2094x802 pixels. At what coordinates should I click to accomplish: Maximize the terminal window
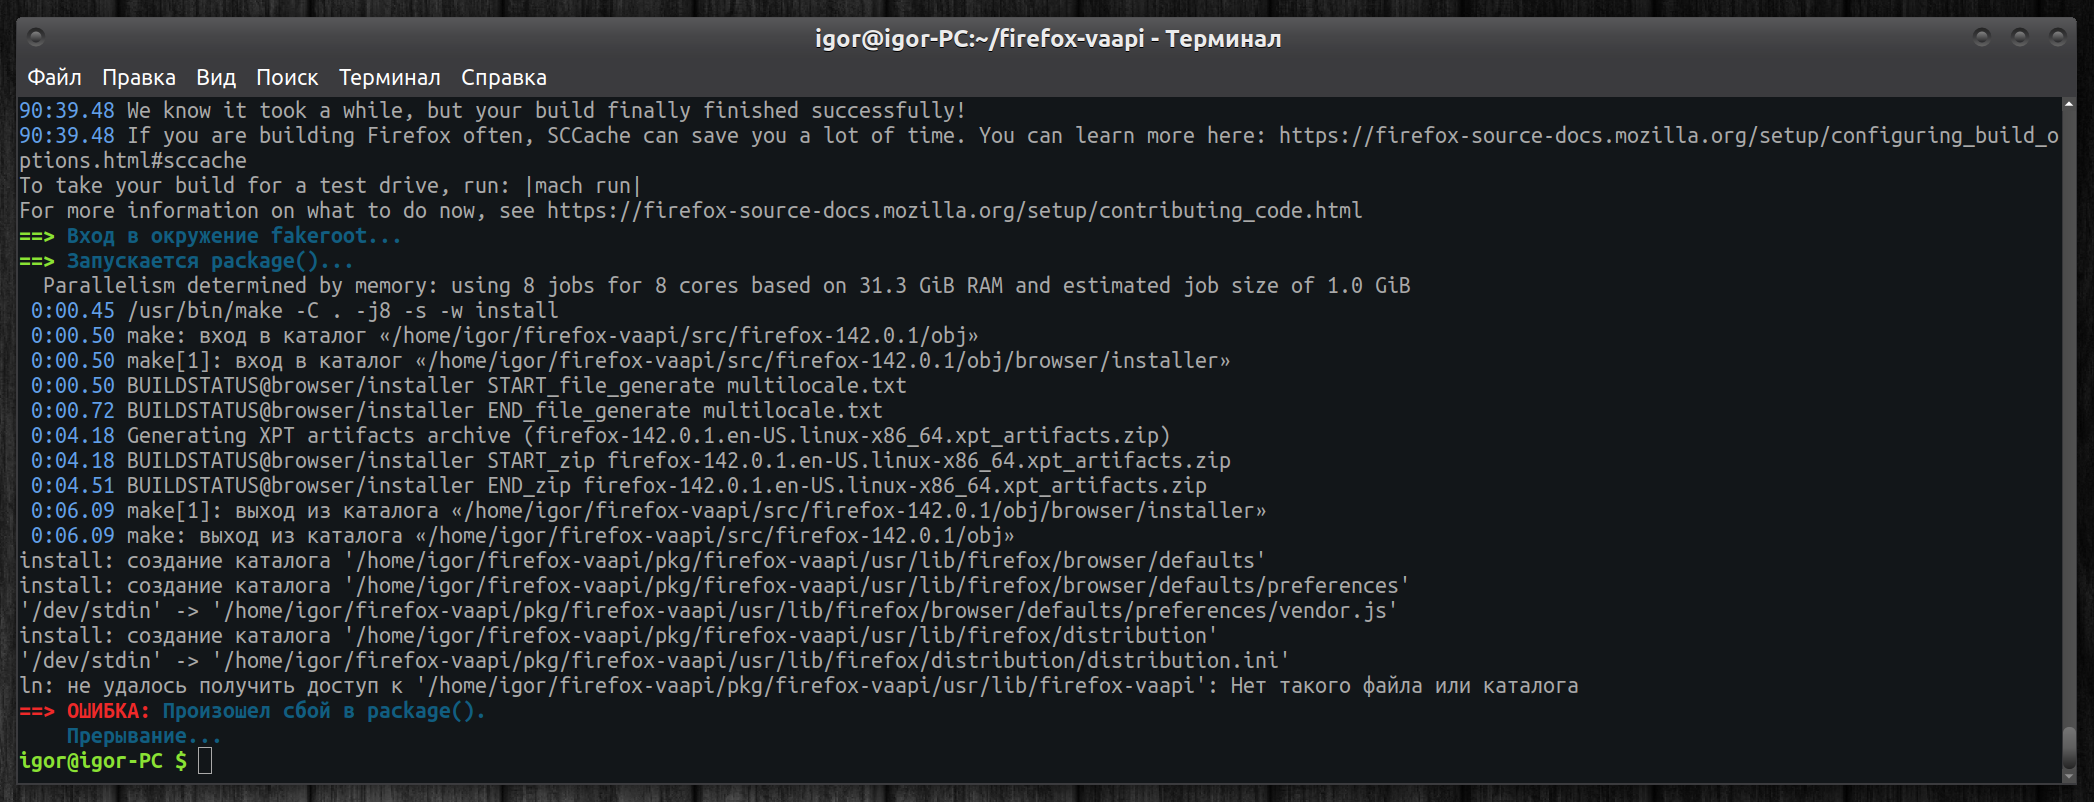click(2019, 38)
